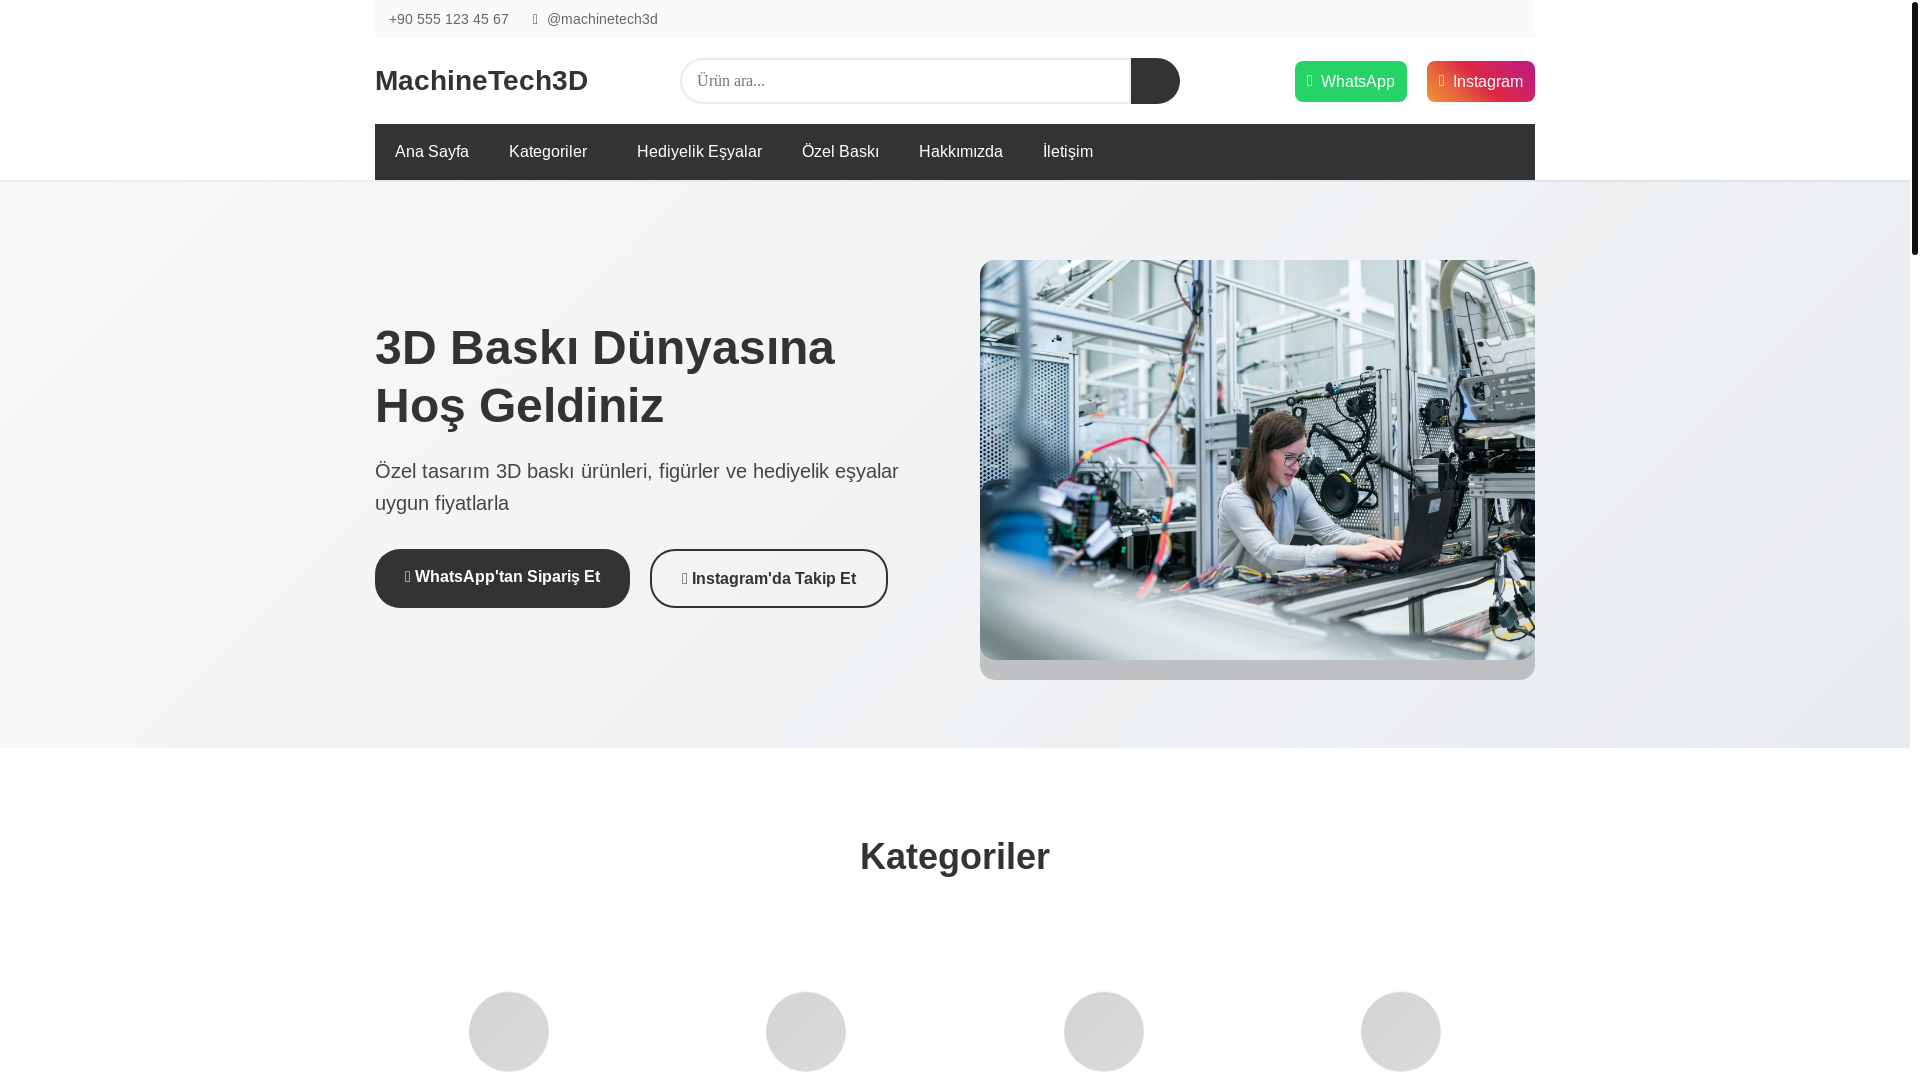Click the '3D Baskı Dünyasına Hoş Geldiniz' heading
Screen dimensions: 1920x1080
605,377
